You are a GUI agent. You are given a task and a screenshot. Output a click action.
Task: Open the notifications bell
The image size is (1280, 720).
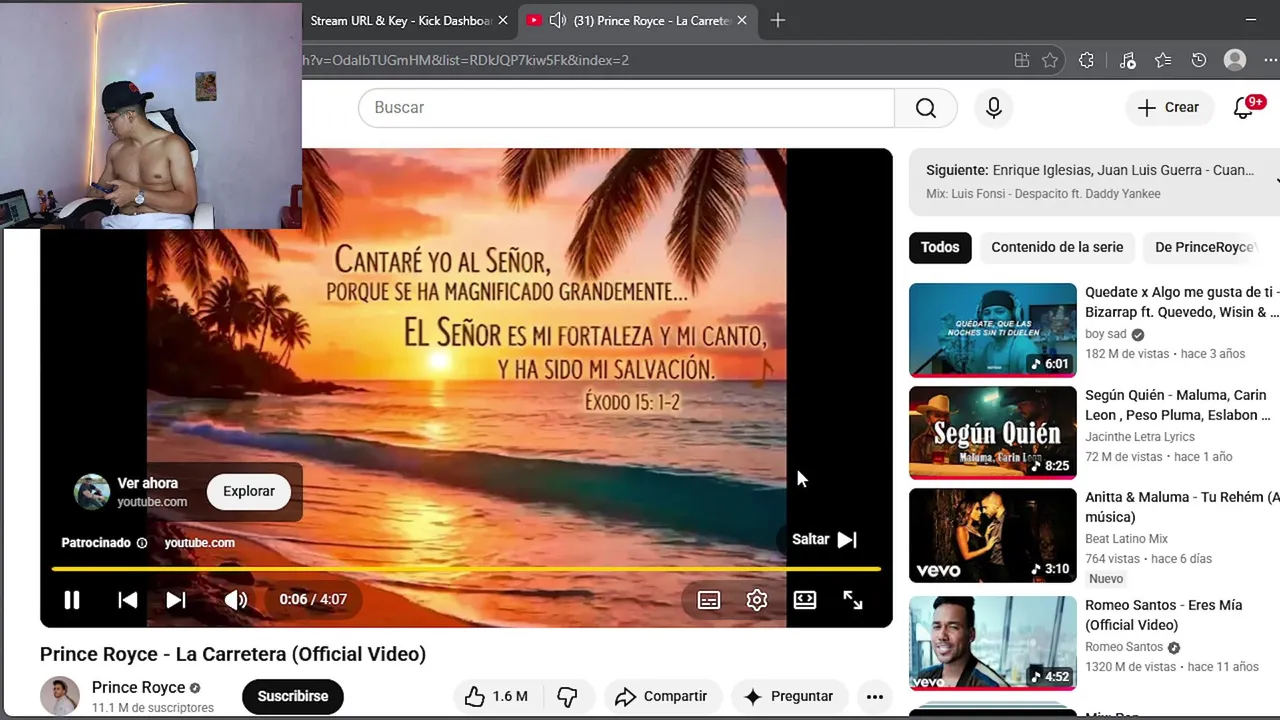coord(1244,107)
